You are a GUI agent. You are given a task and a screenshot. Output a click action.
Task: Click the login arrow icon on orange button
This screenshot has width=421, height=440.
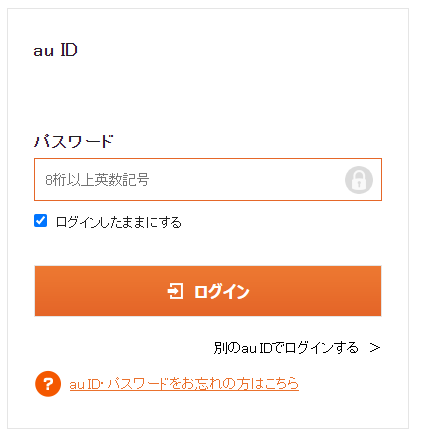click(x=175, y=291)
